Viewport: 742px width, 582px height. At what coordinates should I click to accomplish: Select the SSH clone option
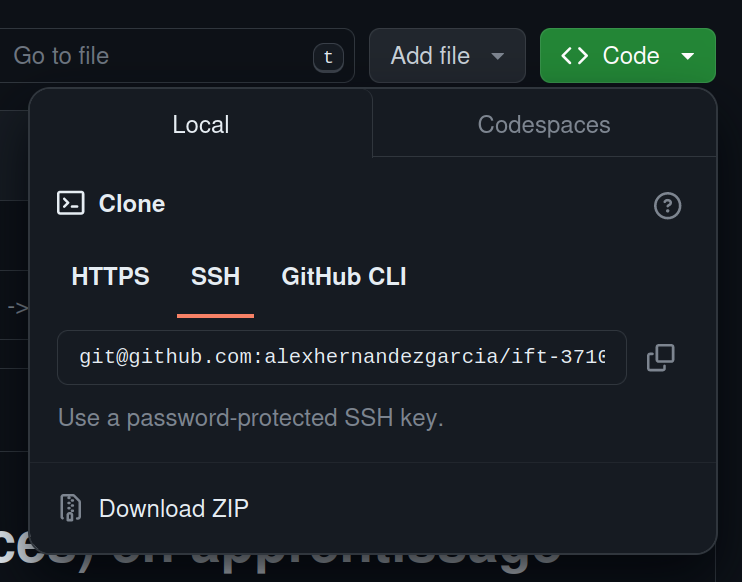click(215, 277)
